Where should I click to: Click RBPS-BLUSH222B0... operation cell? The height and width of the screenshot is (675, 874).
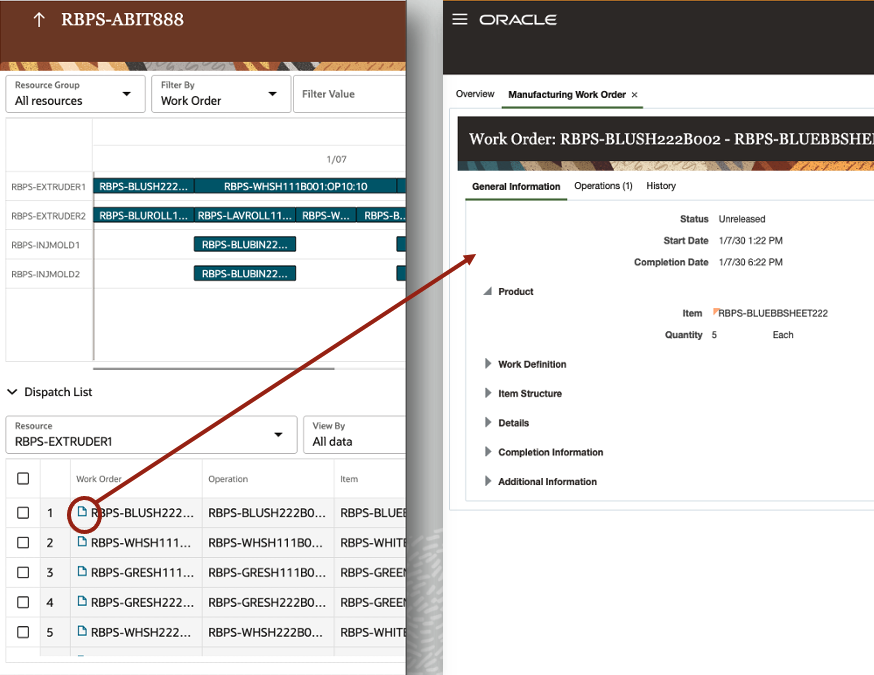pos(266,513)
